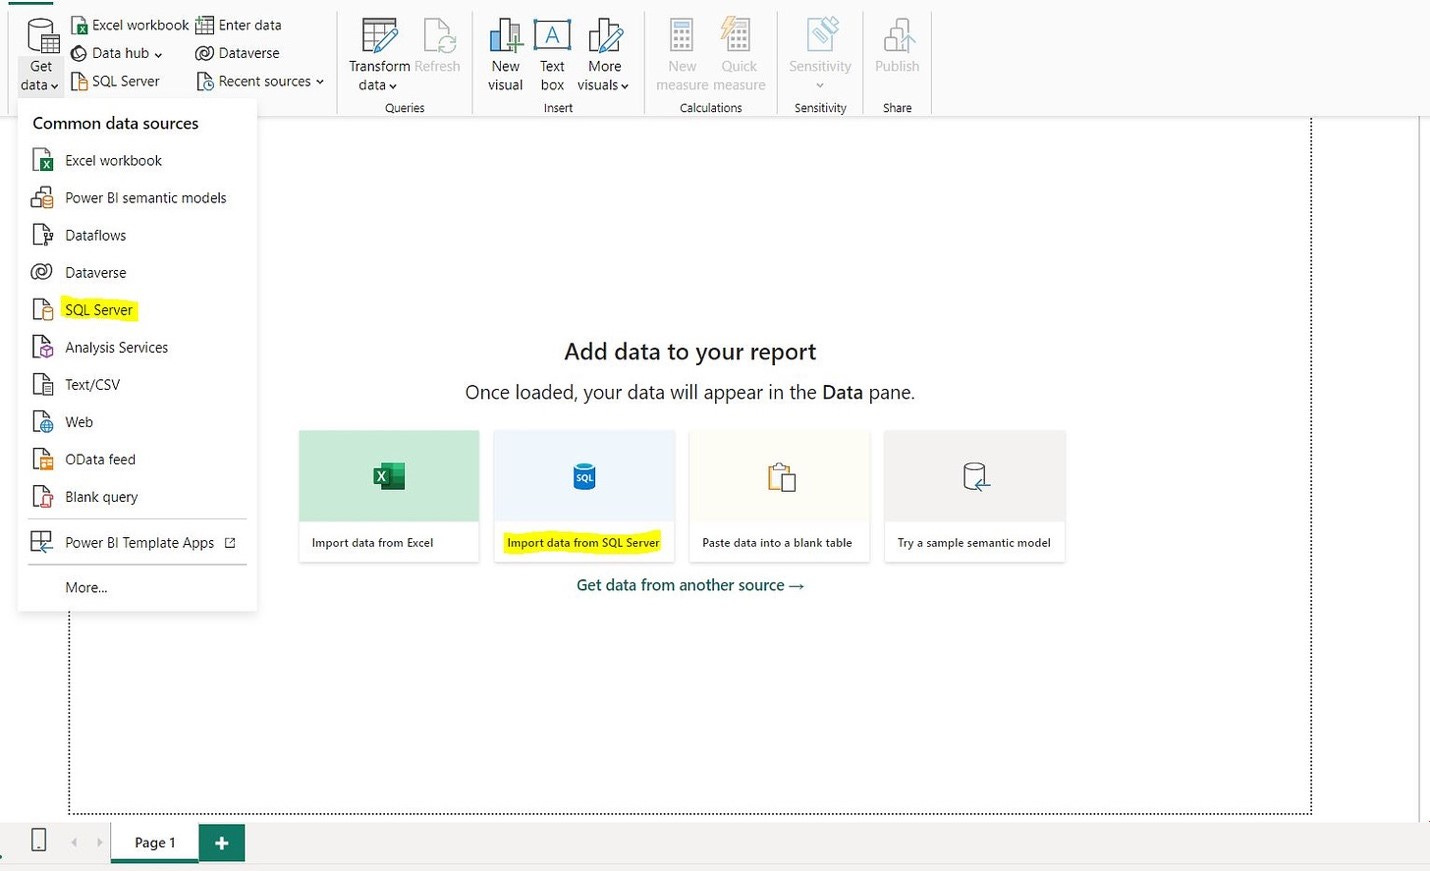The image size is (1430, 871).
Task: Click the next page arrow
Action: point(99,842)
